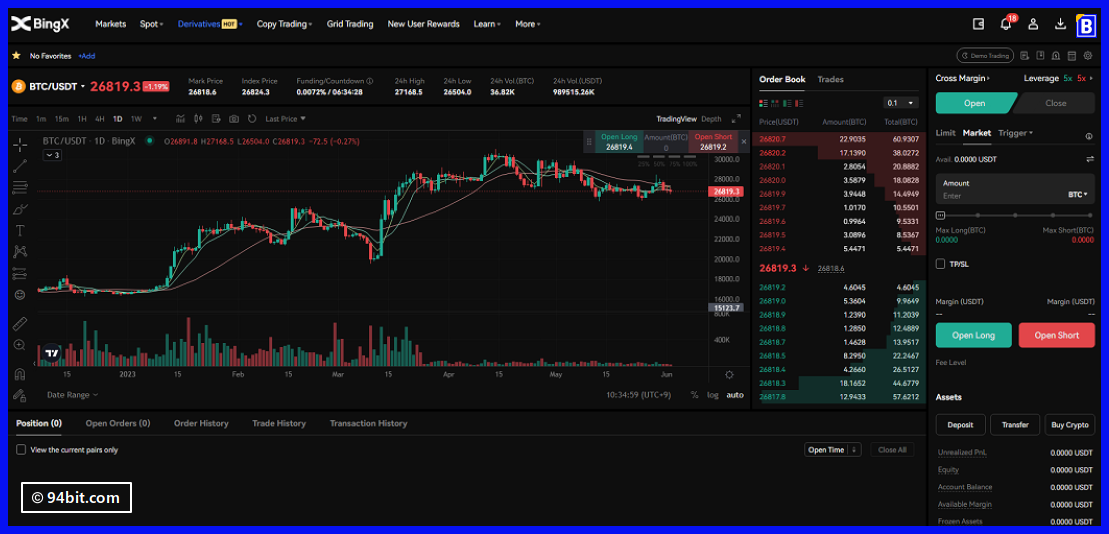Select the crosshair cursor drawing tool
Screen dimensions: 1109x534
pos(20,144)
